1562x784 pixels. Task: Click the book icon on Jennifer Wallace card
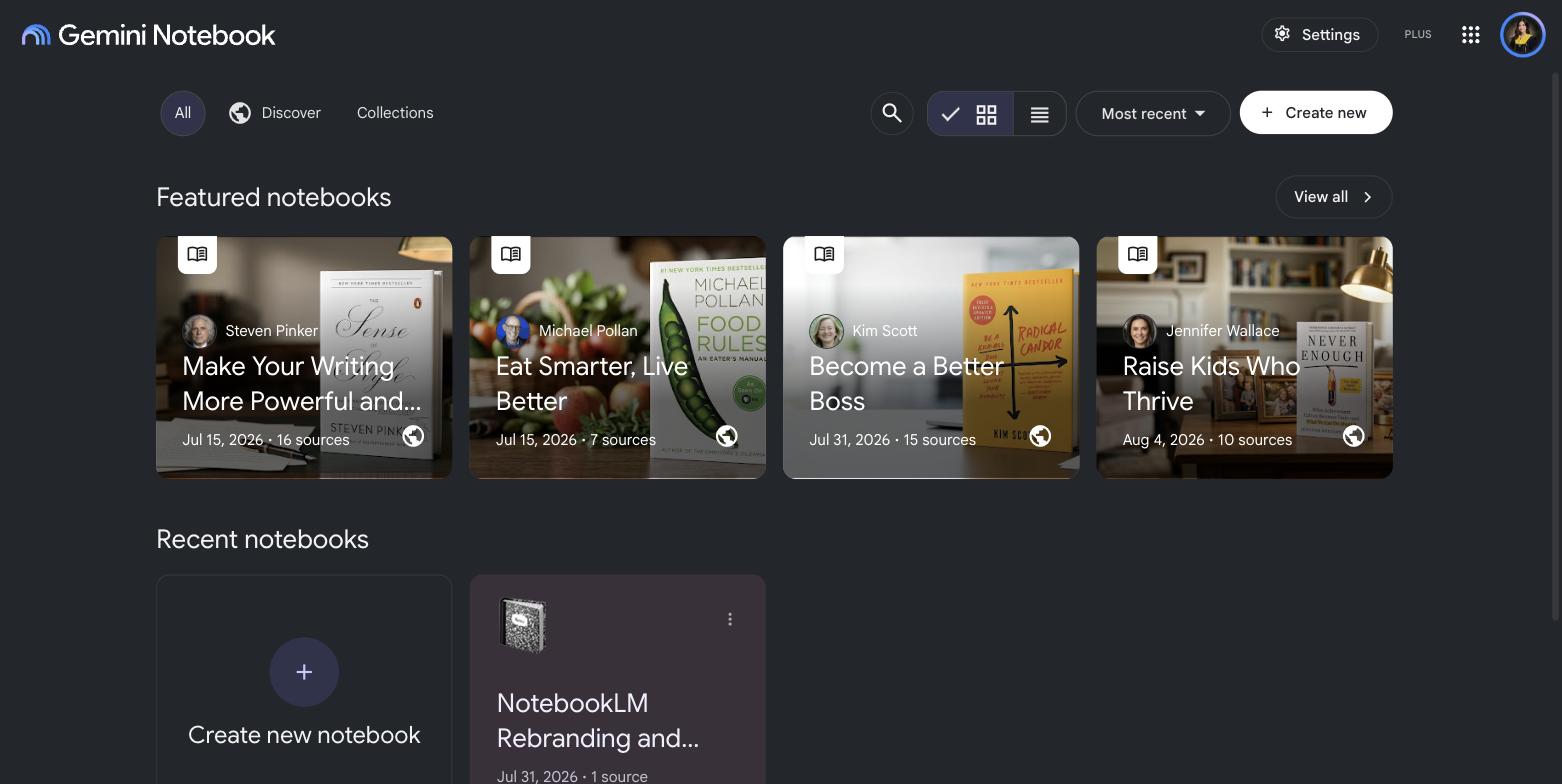(1138, 254)
